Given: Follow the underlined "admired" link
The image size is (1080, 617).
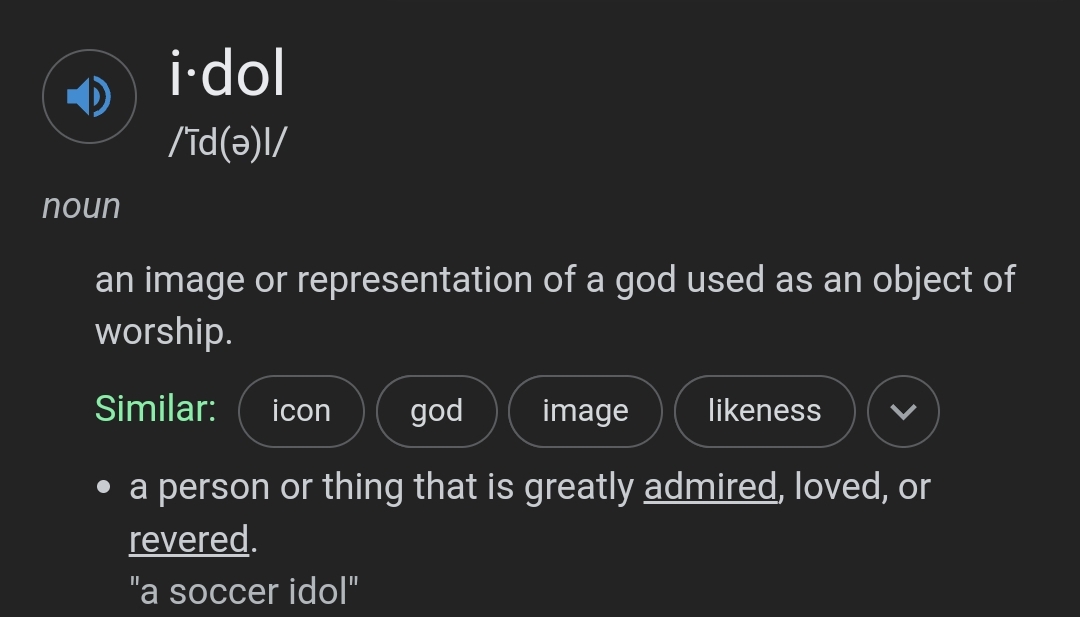Looking at the screenshot, I should [710, 487].
